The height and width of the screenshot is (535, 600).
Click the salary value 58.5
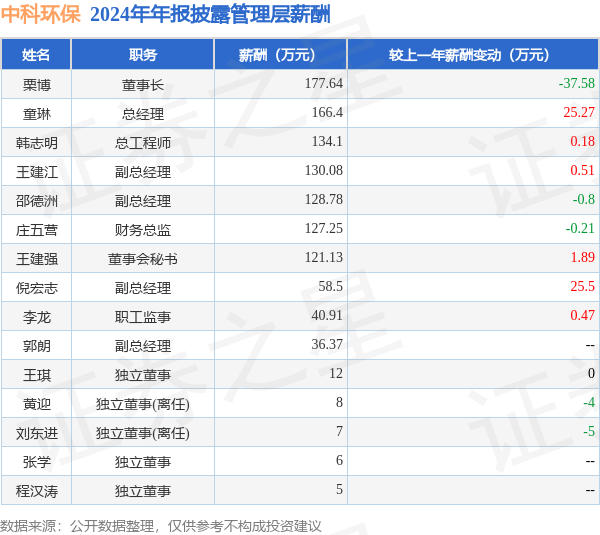(x=331, y=287)
